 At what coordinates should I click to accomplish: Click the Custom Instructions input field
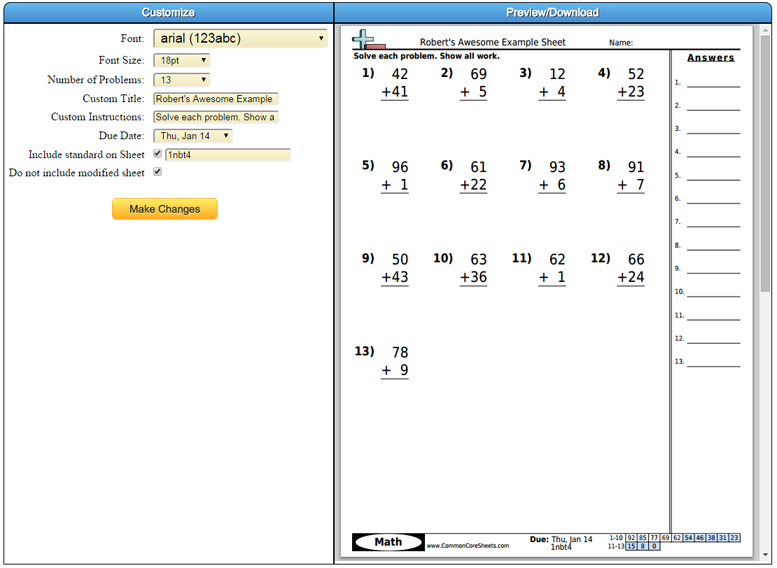(x=216, y=117)
